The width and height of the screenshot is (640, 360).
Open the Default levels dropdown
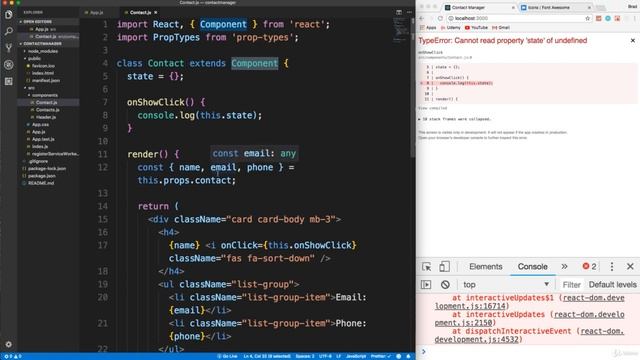tap(612, 284)
